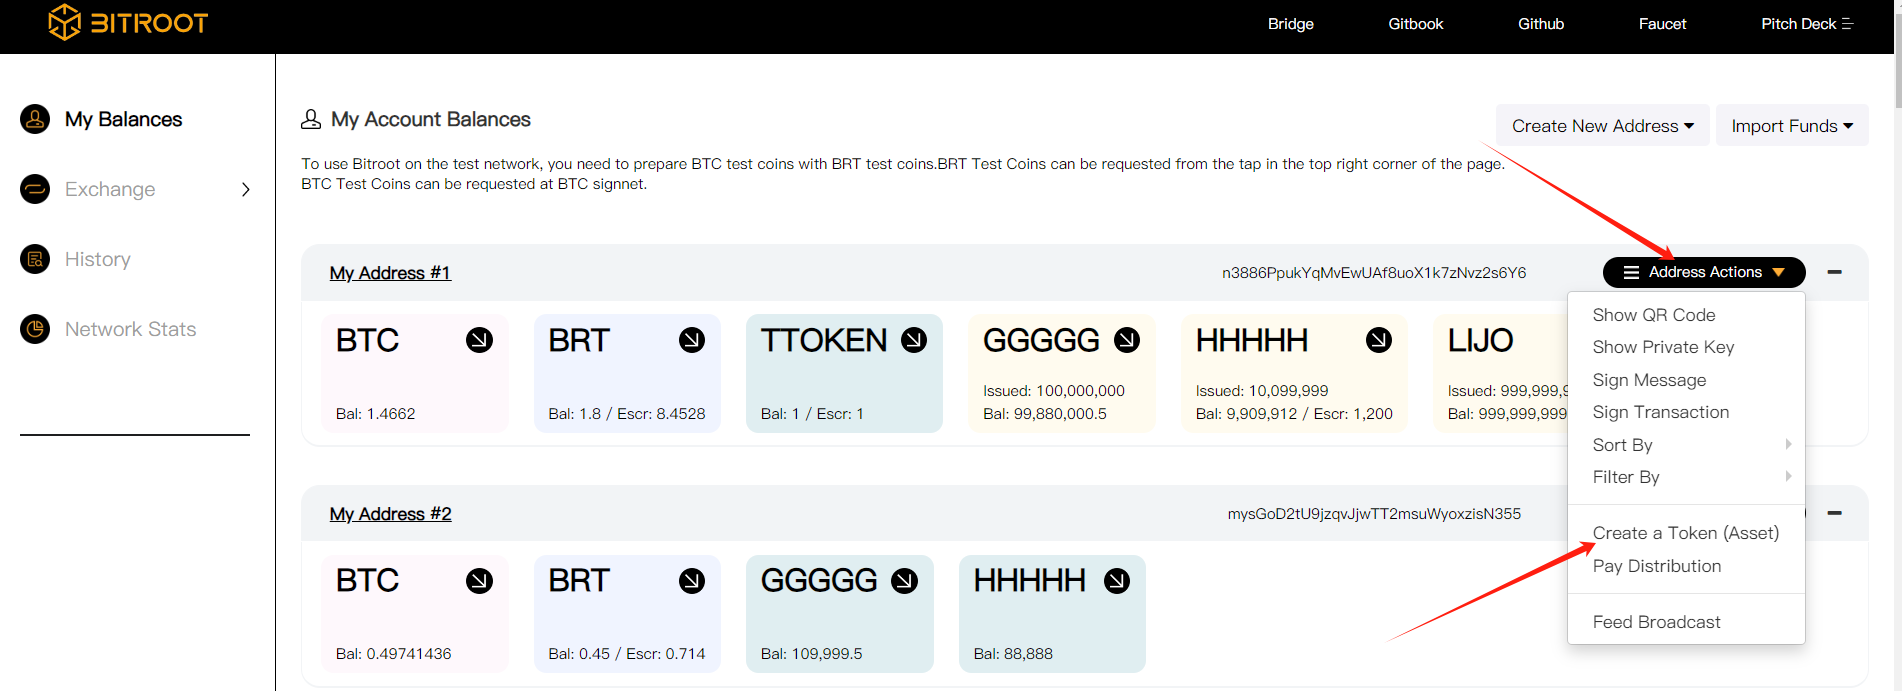Collapse the My Address #2 panel
The height and width of the screenshot is (691, 1902).
tap(1834, 513)
